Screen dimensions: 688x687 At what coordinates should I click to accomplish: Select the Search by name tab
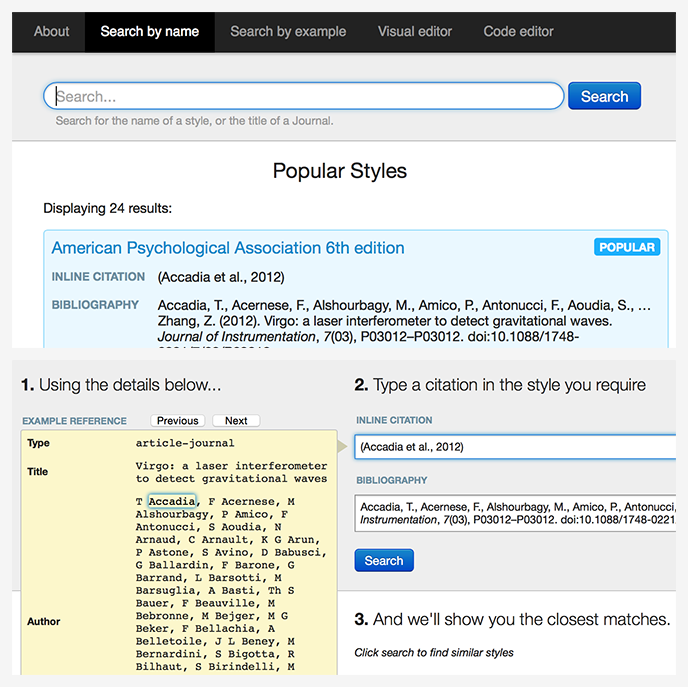tap(149, 32)
